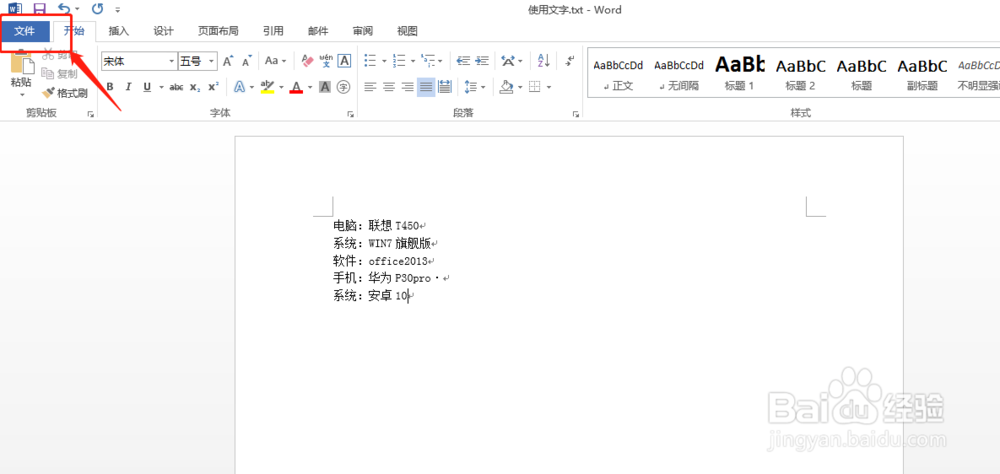Undo the last action

[x=63, y=9]
